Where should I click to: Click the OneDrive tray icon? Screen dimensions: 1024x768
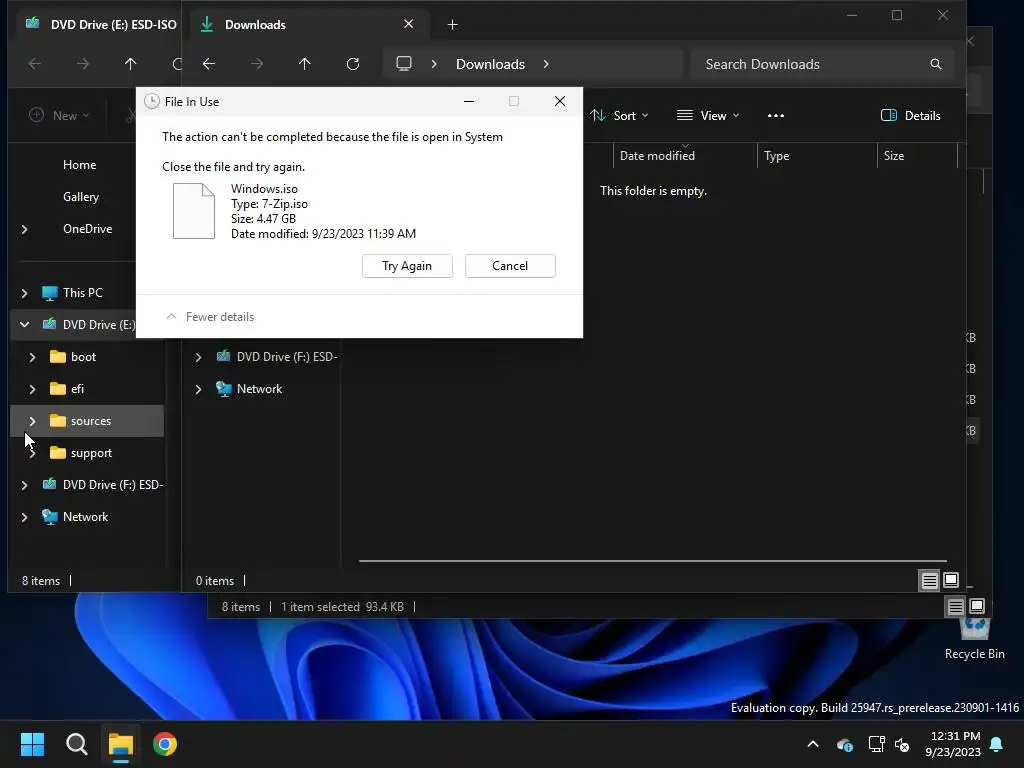click(x=844, y=744)
